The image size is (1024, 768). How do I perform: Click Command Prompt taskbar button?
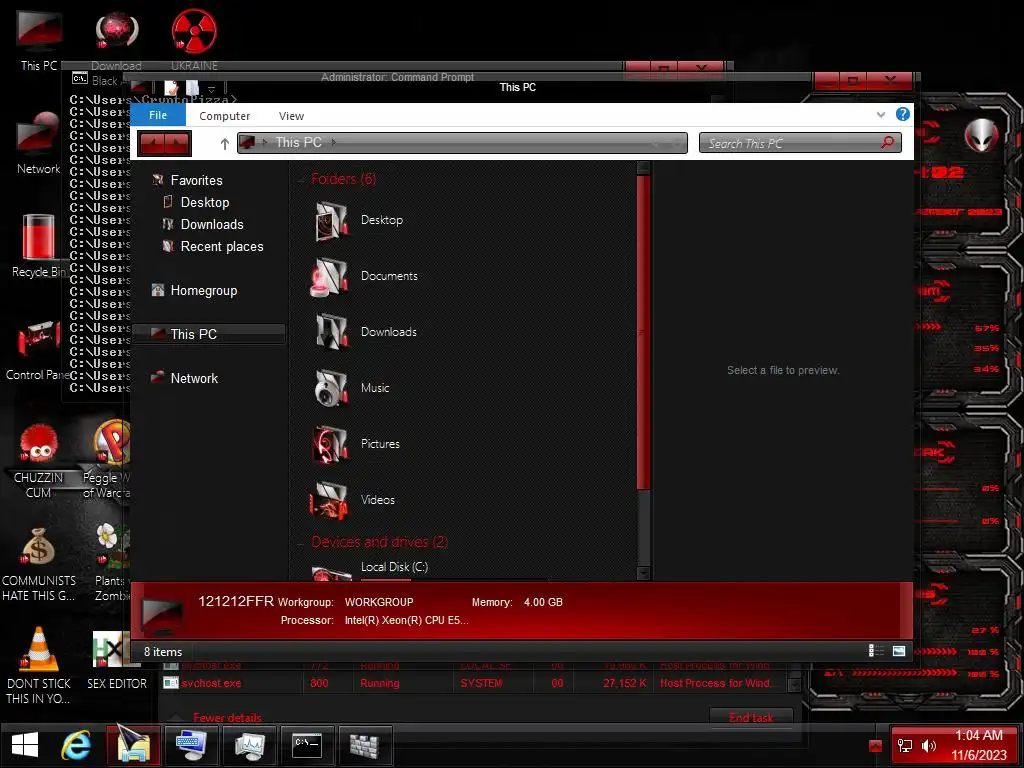[307, 744]
